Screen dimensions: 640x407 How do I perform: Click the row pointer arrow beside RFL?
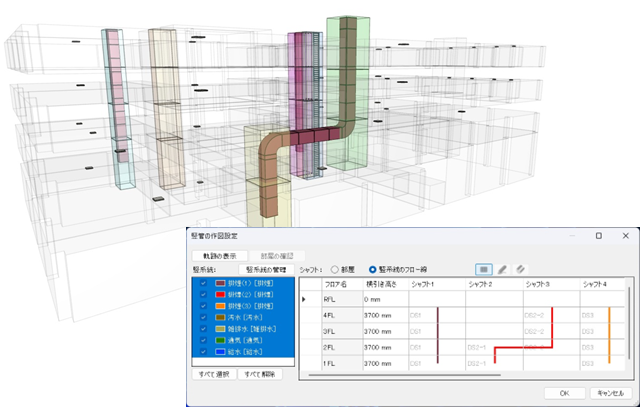pos(304,299)
